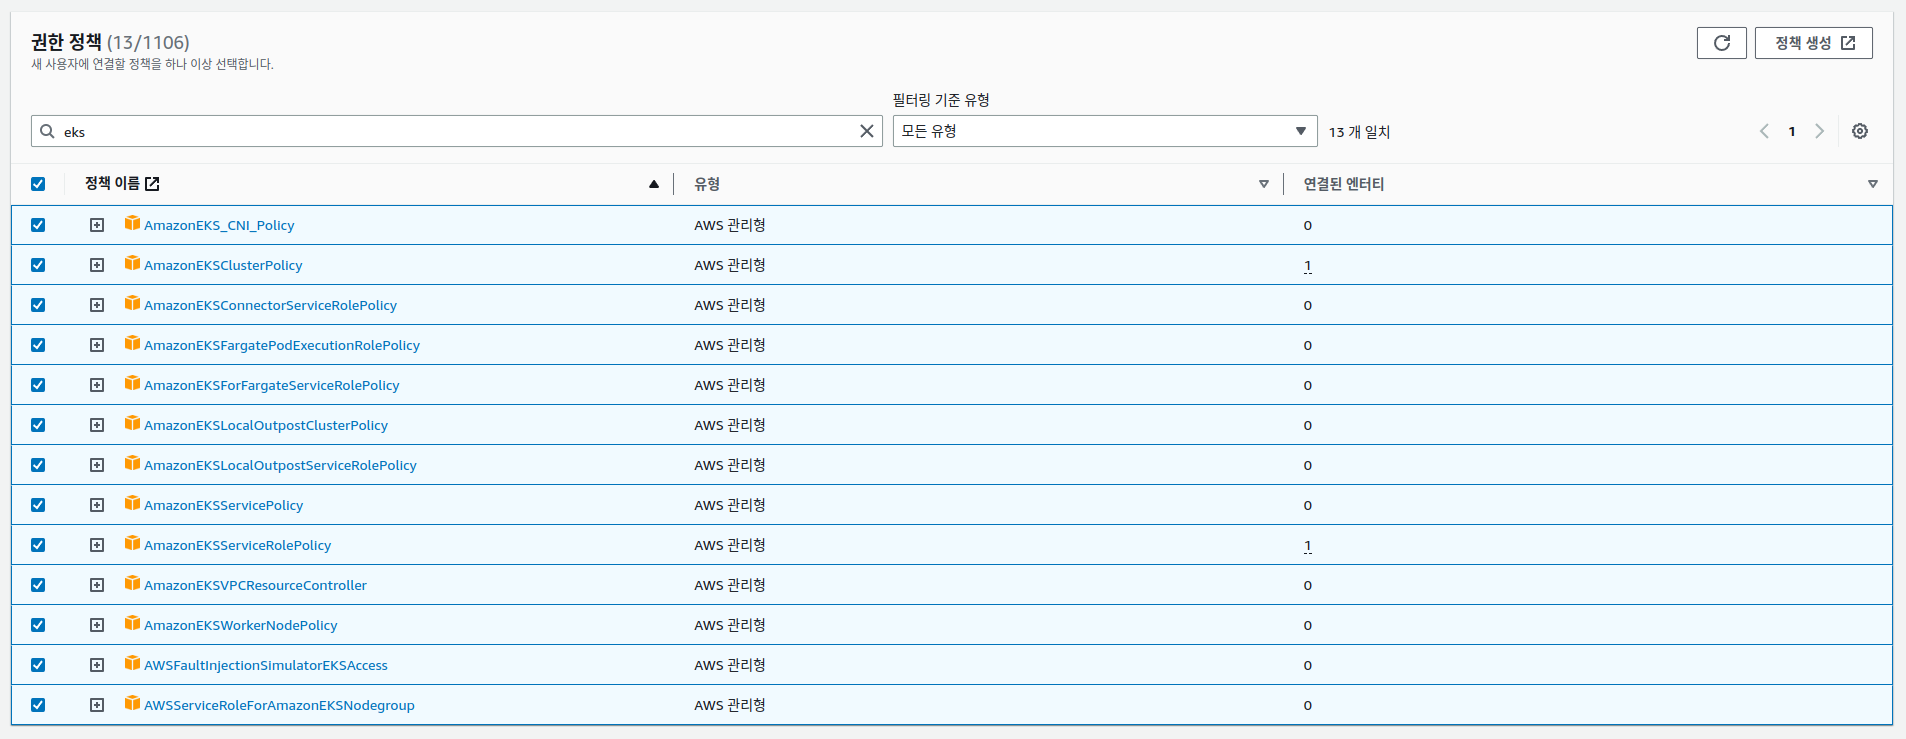Uncheck AmazonEKSClusterPolicy checkbox
This screenshot has height=739, width=1906.
click(x=38, y=265)
